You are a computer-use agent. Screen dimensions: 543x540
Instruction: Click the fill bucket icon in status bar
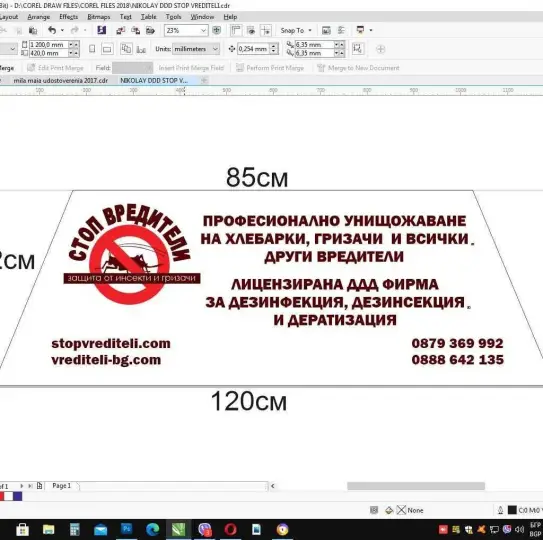click(x=389, y=510)
